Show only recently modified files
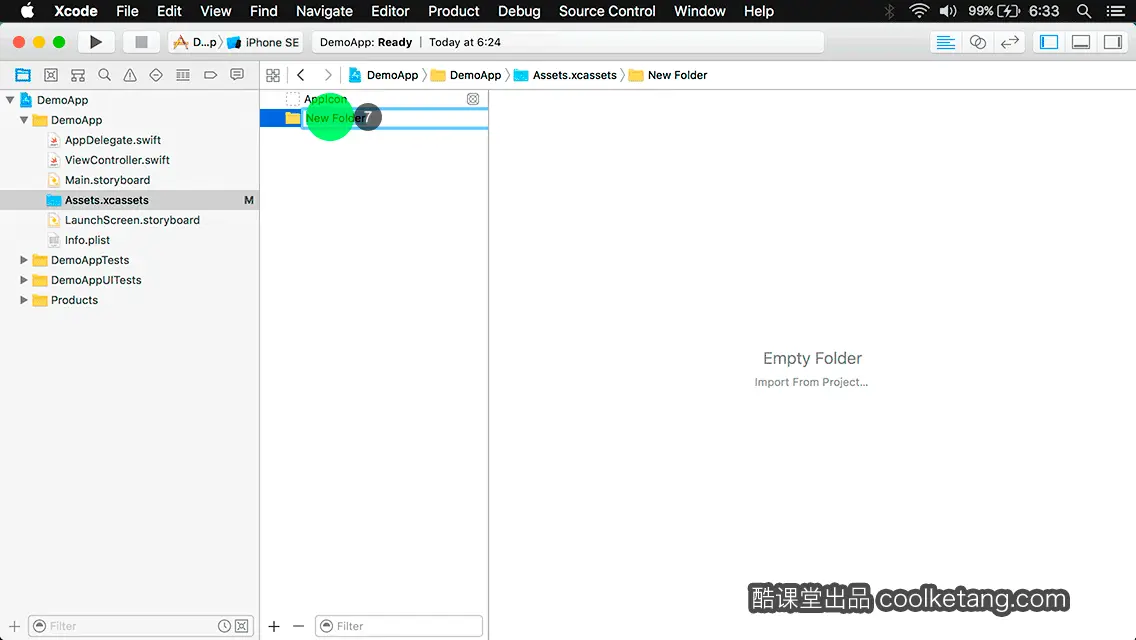 coord(225,626)
